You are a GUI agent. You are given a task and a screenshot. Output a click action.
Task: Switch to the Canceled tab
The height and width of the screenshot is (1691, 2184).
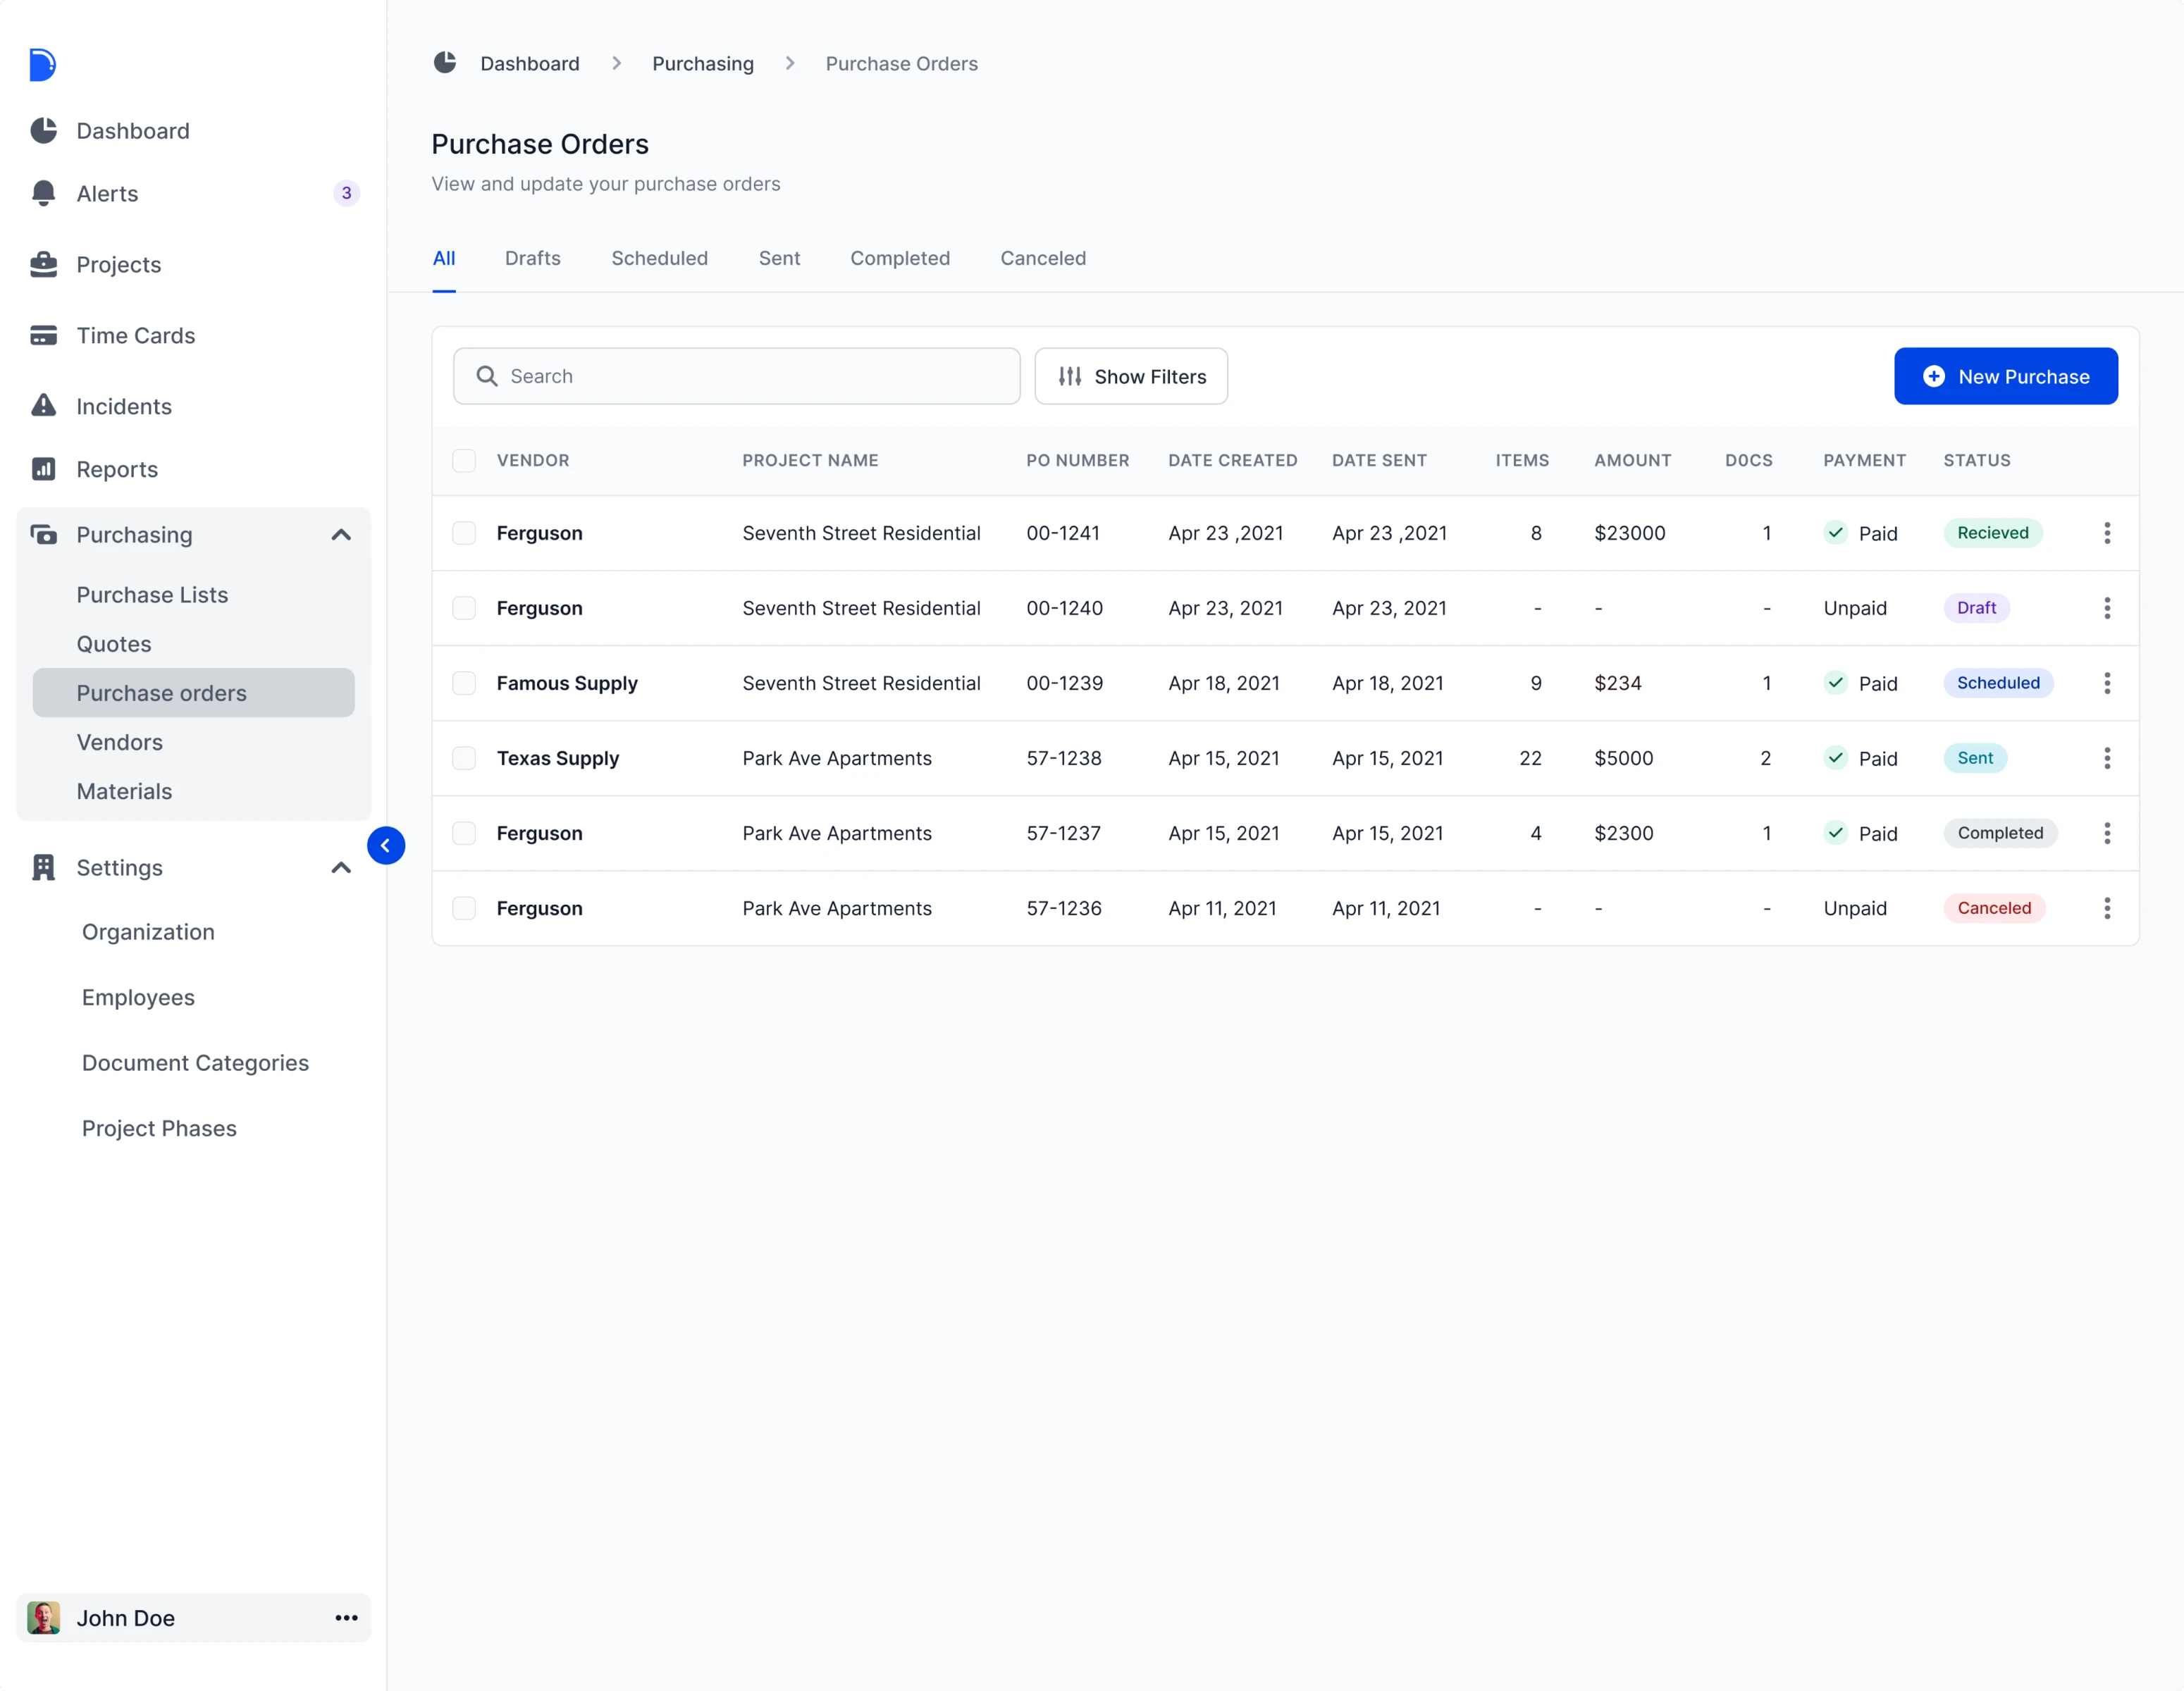coord(1043,258)
